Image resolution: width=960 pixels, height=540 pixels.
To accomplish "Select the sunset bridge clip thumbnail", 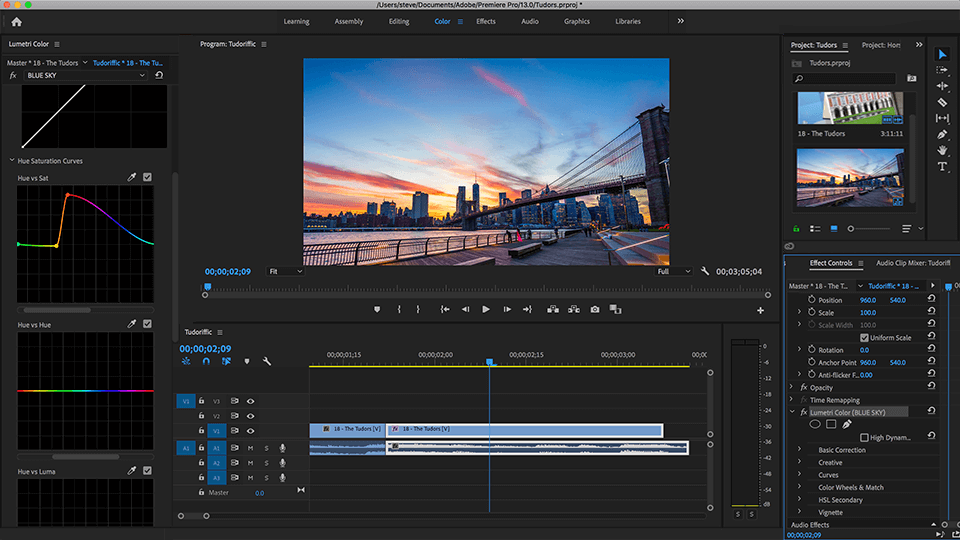I will pyautogui.click(x=850, y=178).
